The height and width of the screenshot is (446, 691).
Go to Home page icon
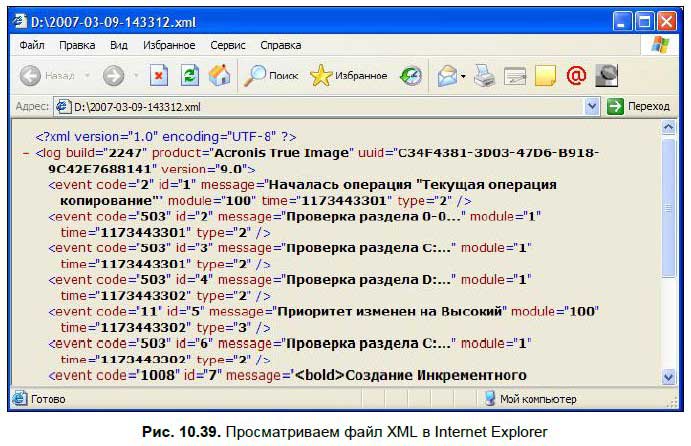click(219, 76)
